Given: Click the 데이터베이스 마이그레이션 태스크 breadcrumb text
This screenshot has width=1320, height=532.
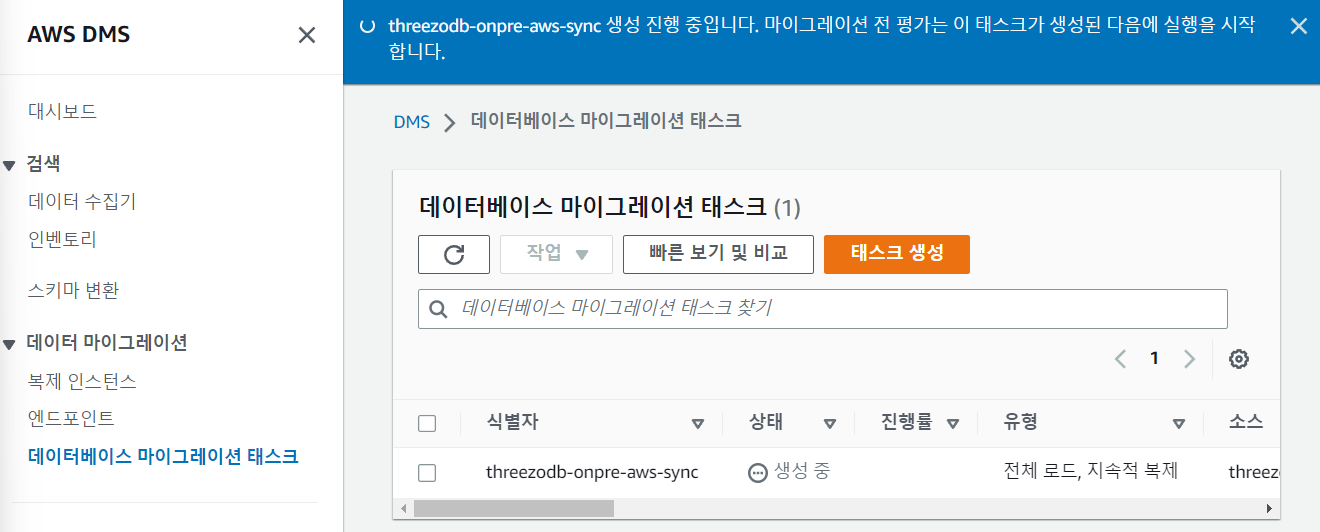Looking at the screenshot, I should pos(606,121).
